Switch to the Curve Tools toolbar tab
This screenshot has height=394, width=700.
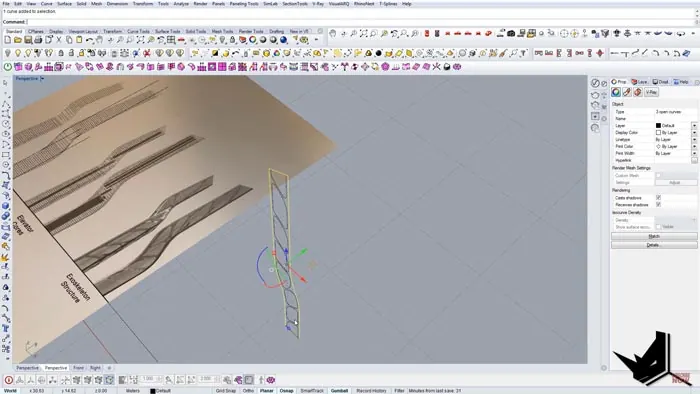(x=138, y=31)
